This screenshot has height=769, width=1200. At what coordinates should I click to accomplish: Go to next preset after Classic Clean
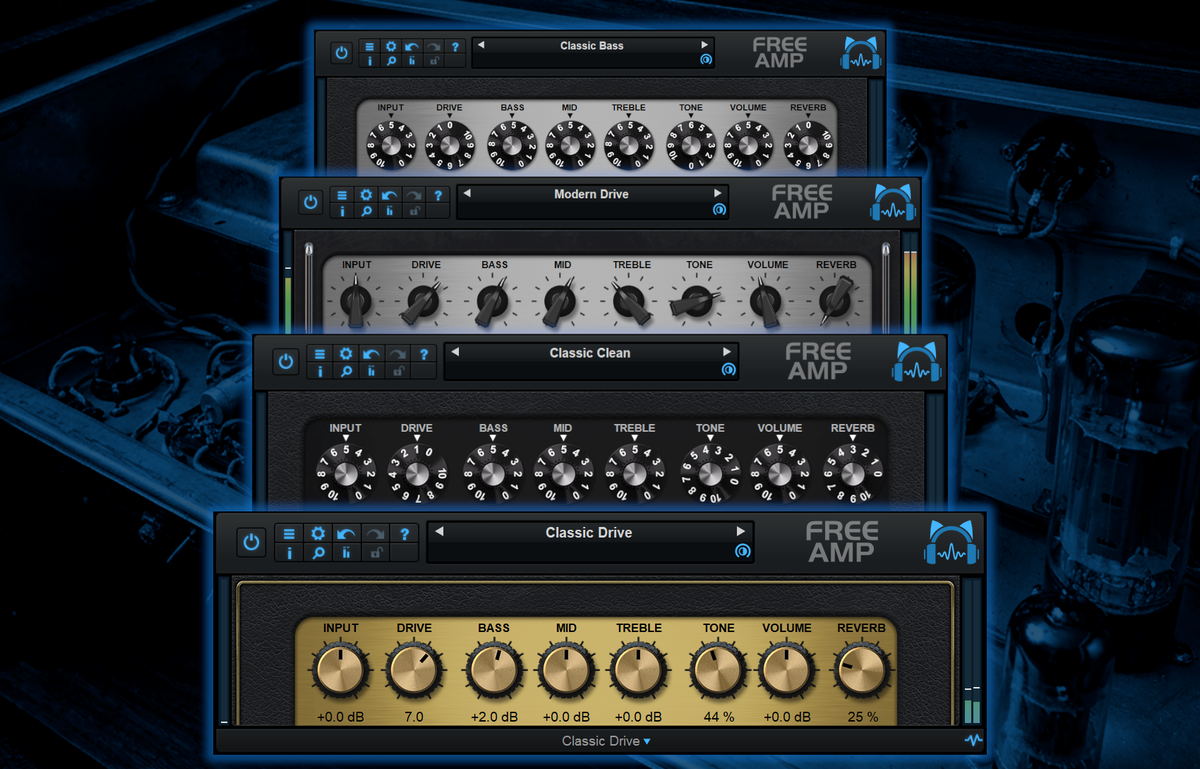tap(727, 353)
